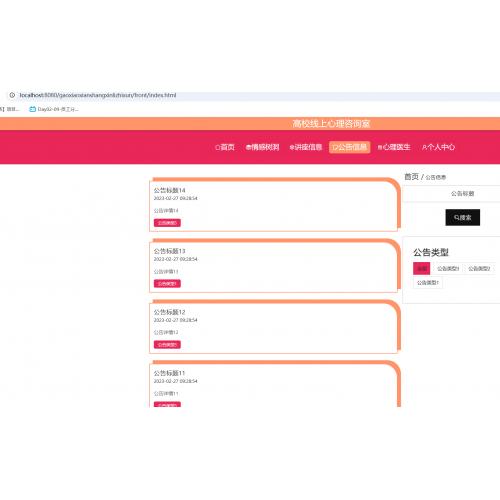
Task: Click red type badge on 公告标题14 card
Action: click(x=167, y=223)
